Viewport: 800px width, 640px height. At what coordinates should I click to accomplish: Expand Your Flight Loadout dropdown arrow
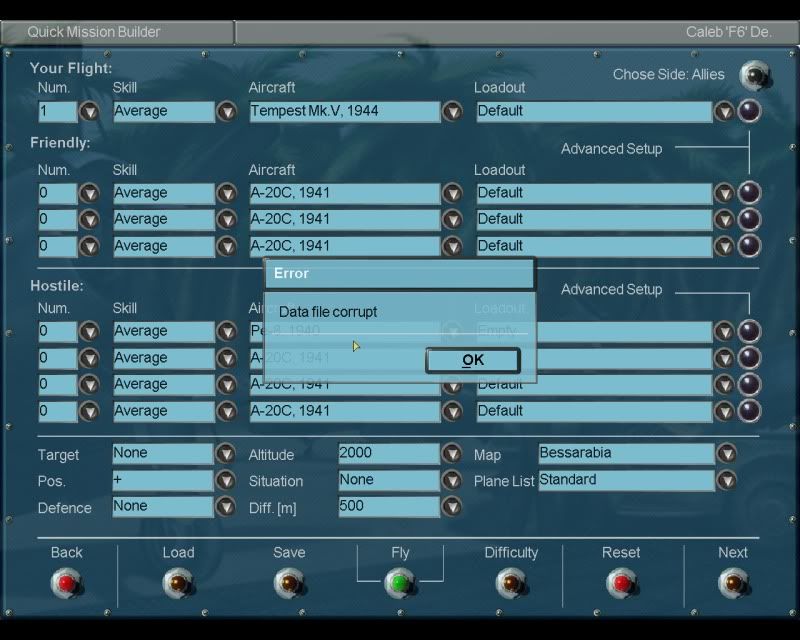pos(724,111)
